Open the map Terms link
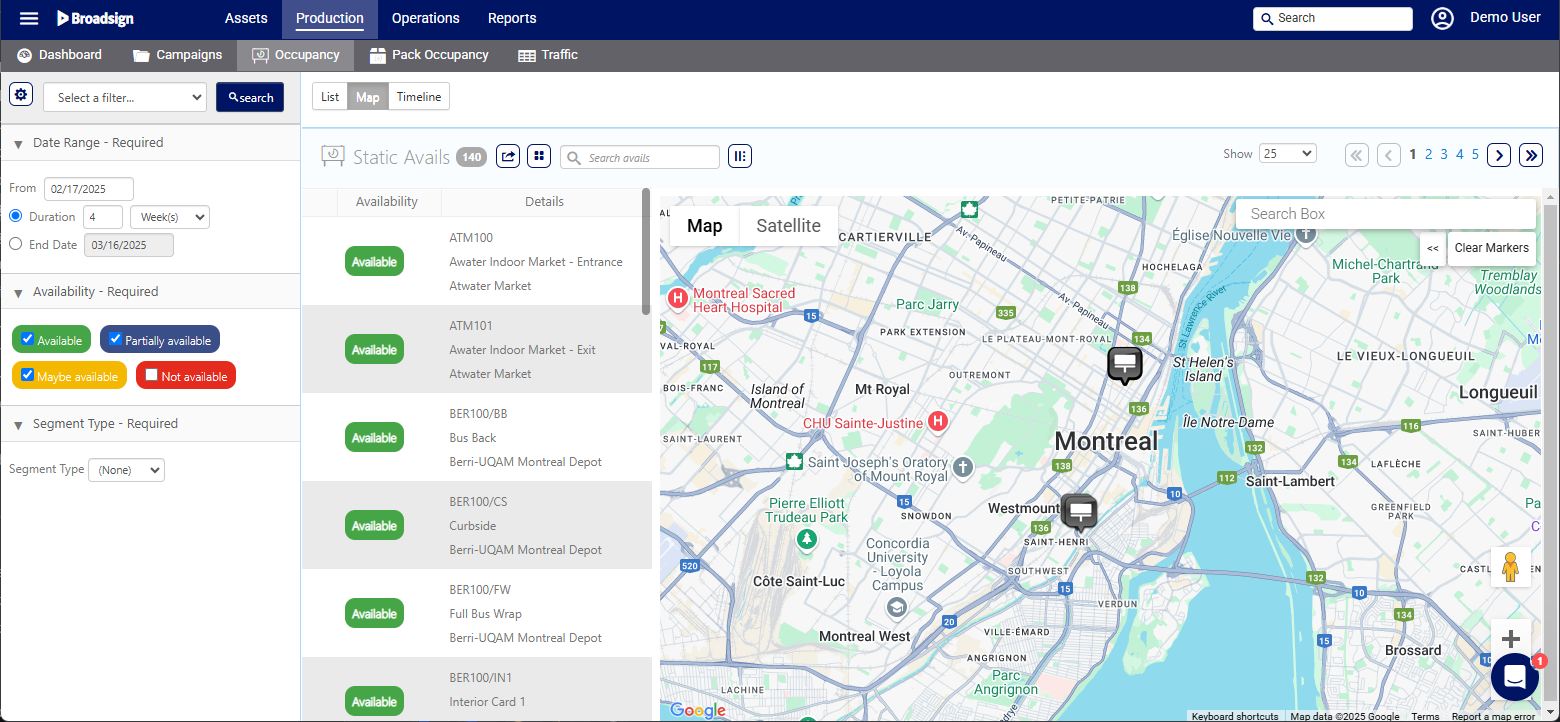This screenshot has width=1560, height=722. pos(1425,716)
